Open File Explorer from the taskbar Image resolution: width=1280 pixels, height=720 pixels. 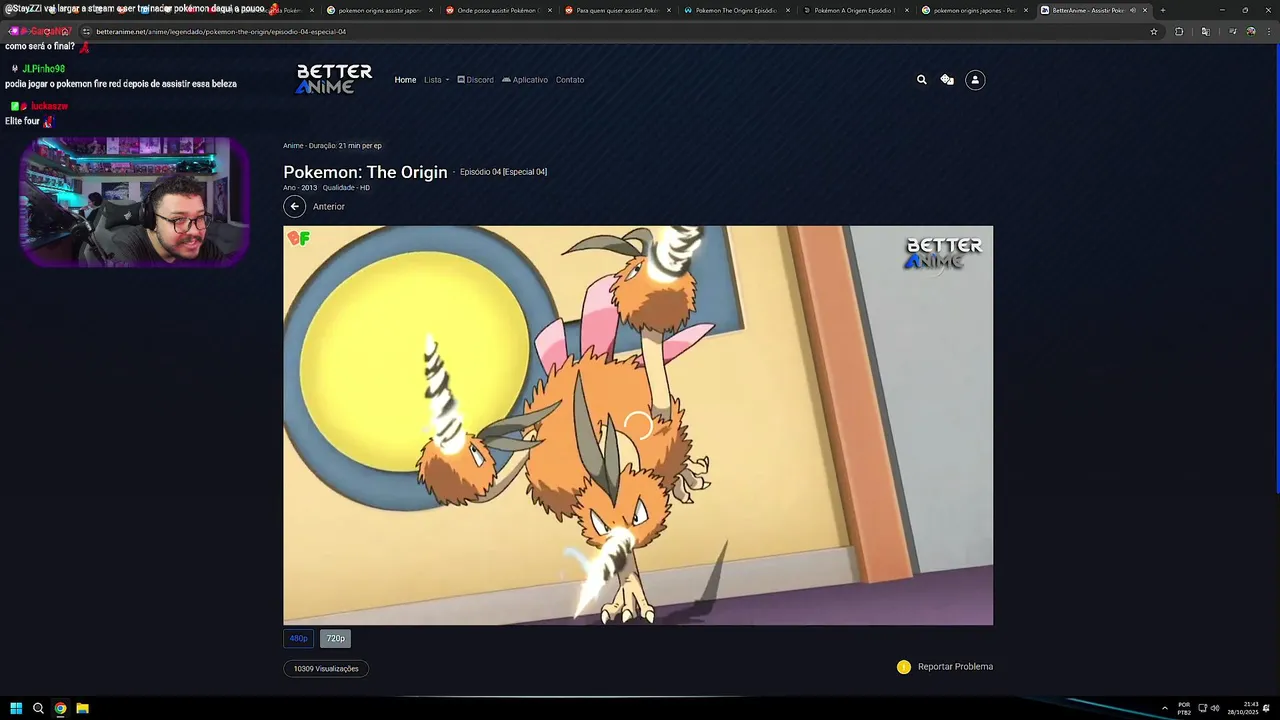[82, 708]
